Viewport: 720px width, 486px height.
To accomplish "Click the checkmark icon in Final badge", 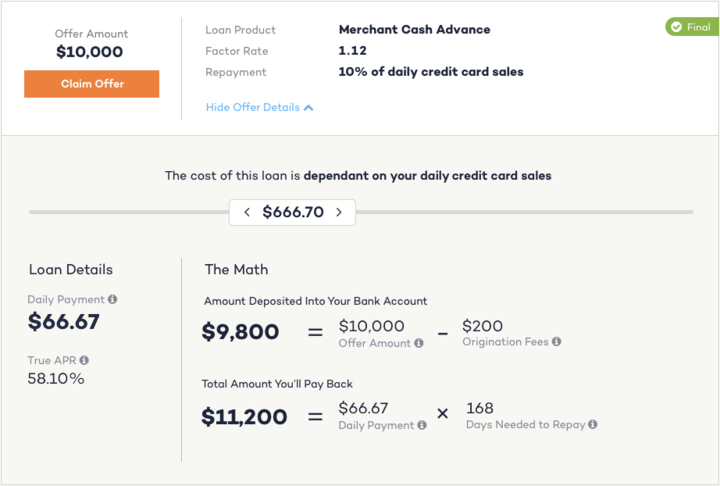I will click(676, 27).
